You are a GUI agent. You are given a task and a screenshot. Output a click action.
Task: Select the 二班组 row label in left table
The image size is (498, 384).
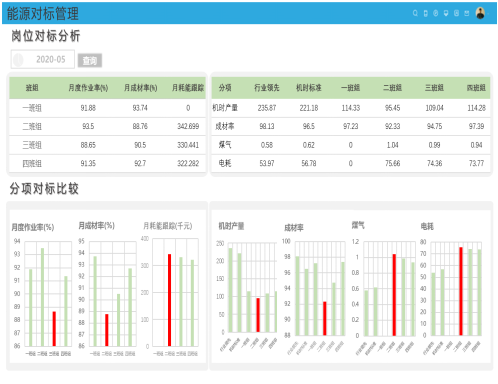point(32,126)
